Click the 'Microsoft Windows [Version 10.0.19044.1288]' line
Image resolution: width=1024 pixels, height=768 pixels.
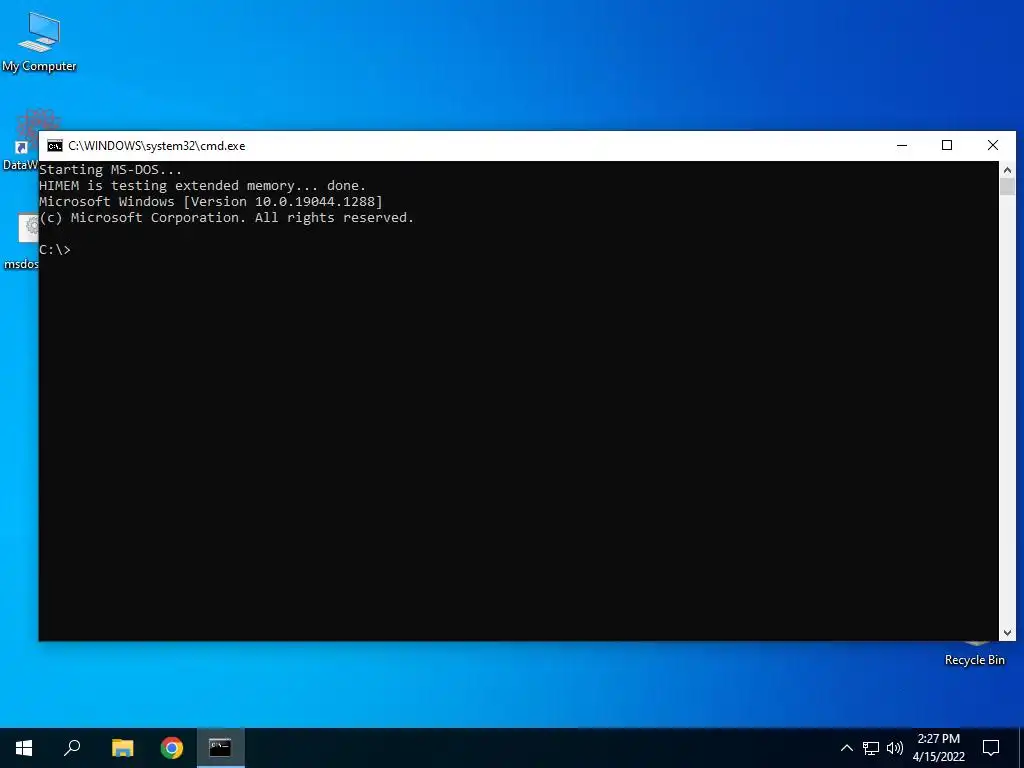[211, 202]
